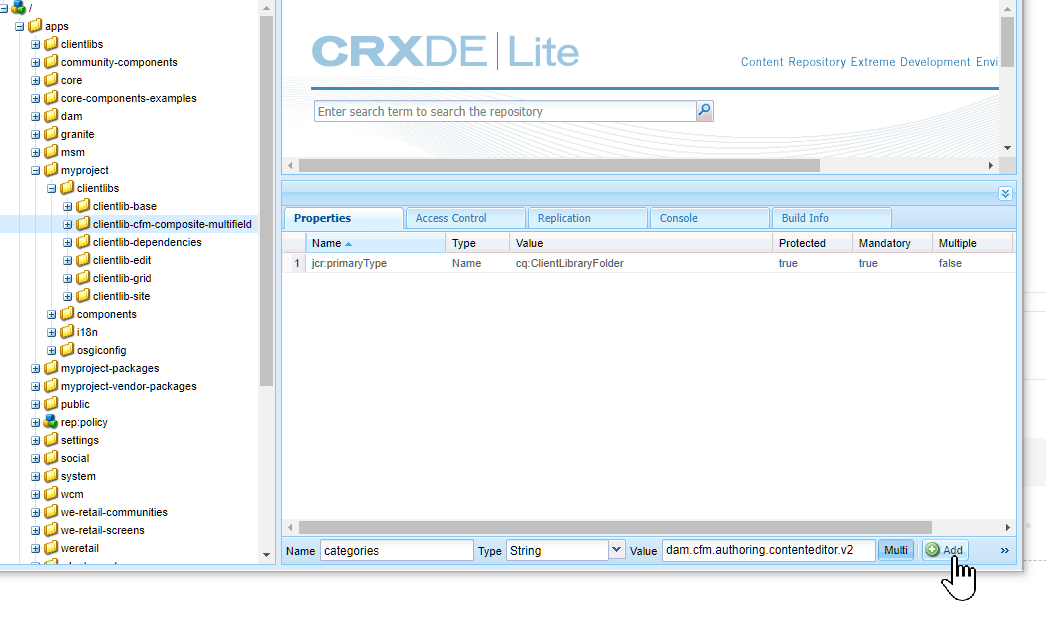Click the Type combo box field
Image resolution: width=1046 pixels, height=617 pixels.
tap(558, 550)
